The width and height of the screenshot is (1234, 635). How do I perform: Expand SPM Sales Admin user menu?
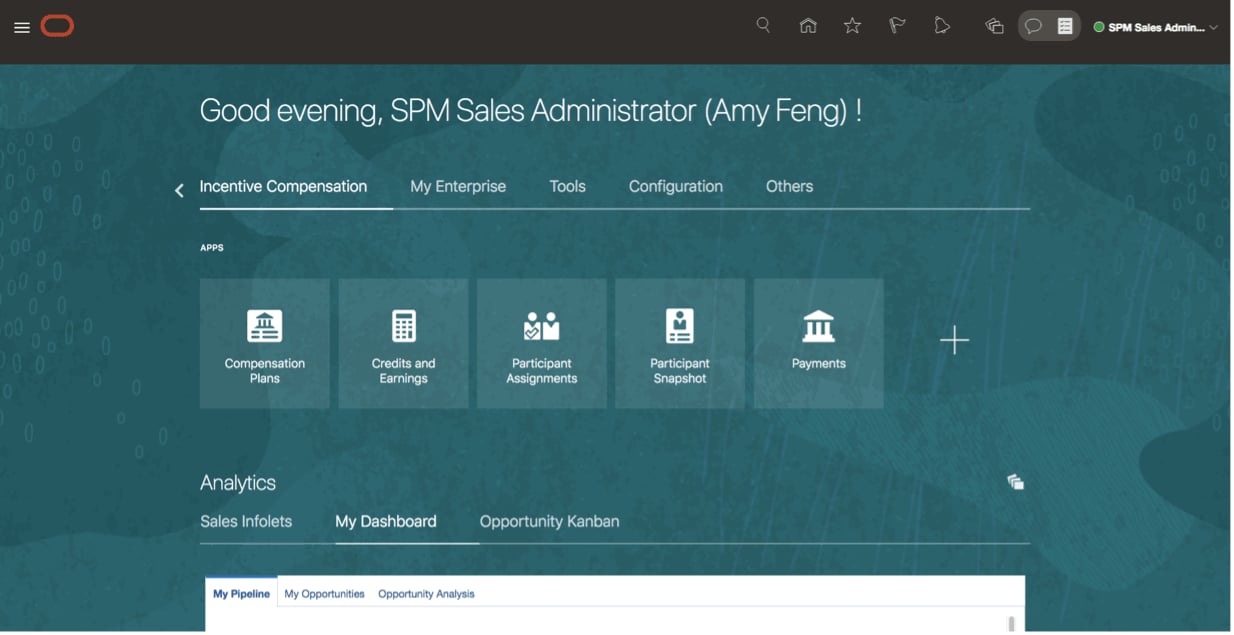tap(1156, 27)
